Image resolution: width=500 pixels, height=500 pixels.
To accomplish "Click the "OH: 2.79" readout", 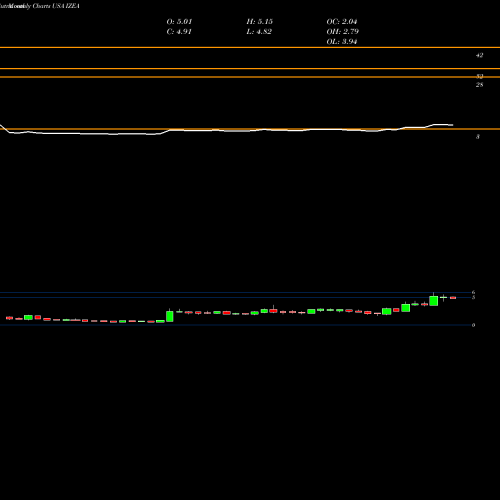I will tap(343, 32).
